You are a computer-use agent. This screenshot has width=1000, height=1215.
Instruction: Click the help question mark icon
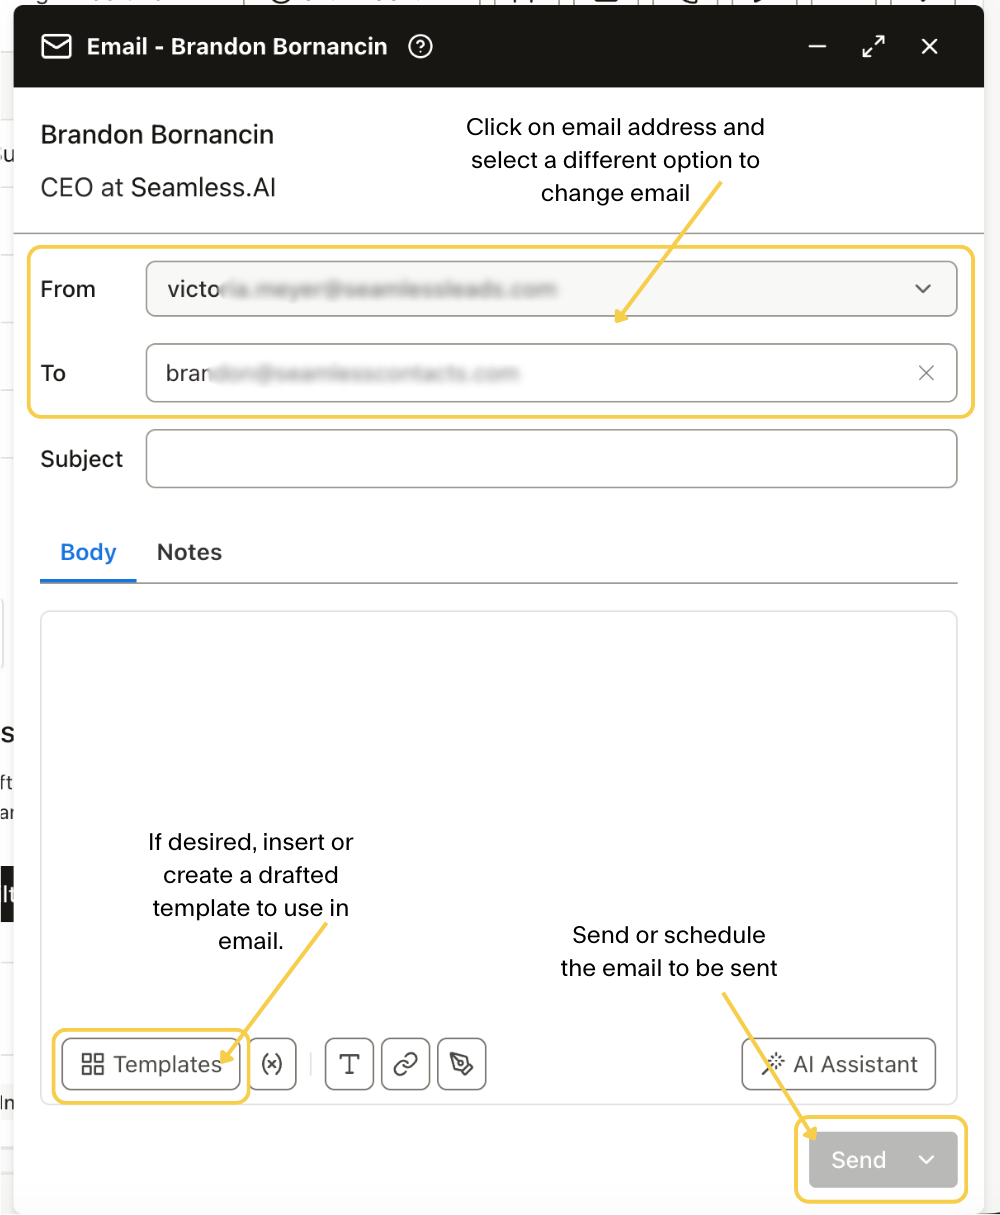(420, 46)
